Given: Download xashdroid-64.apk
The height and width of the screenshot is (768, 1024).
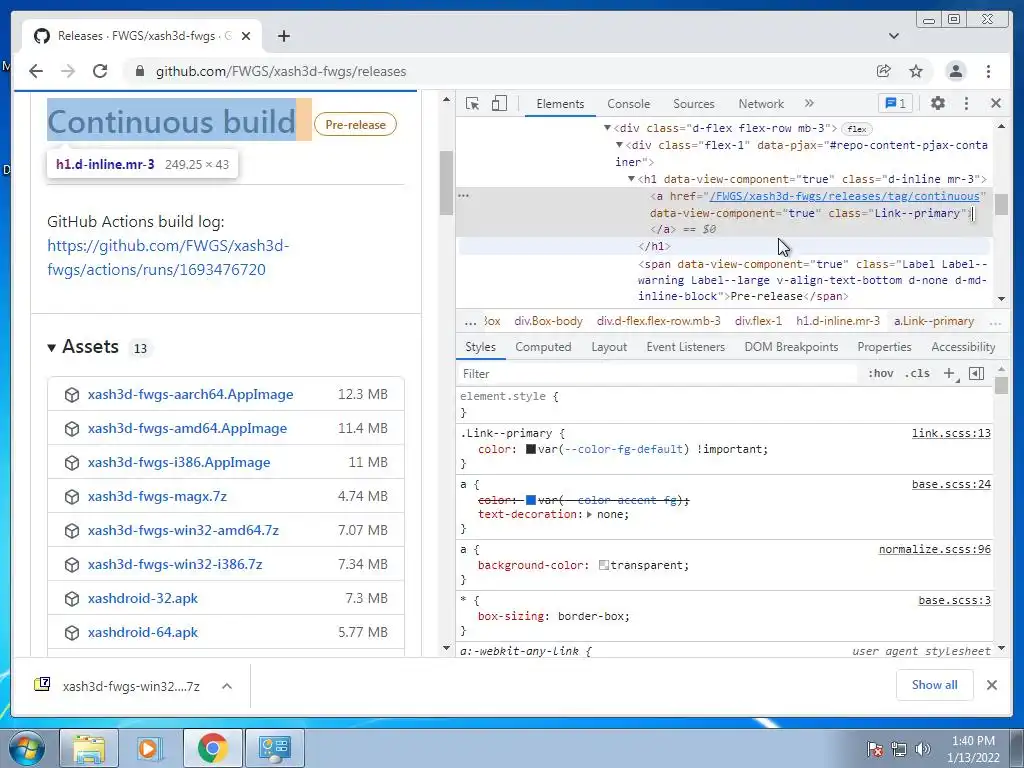Looking at the screenshot, I should [x=142, y=632].
